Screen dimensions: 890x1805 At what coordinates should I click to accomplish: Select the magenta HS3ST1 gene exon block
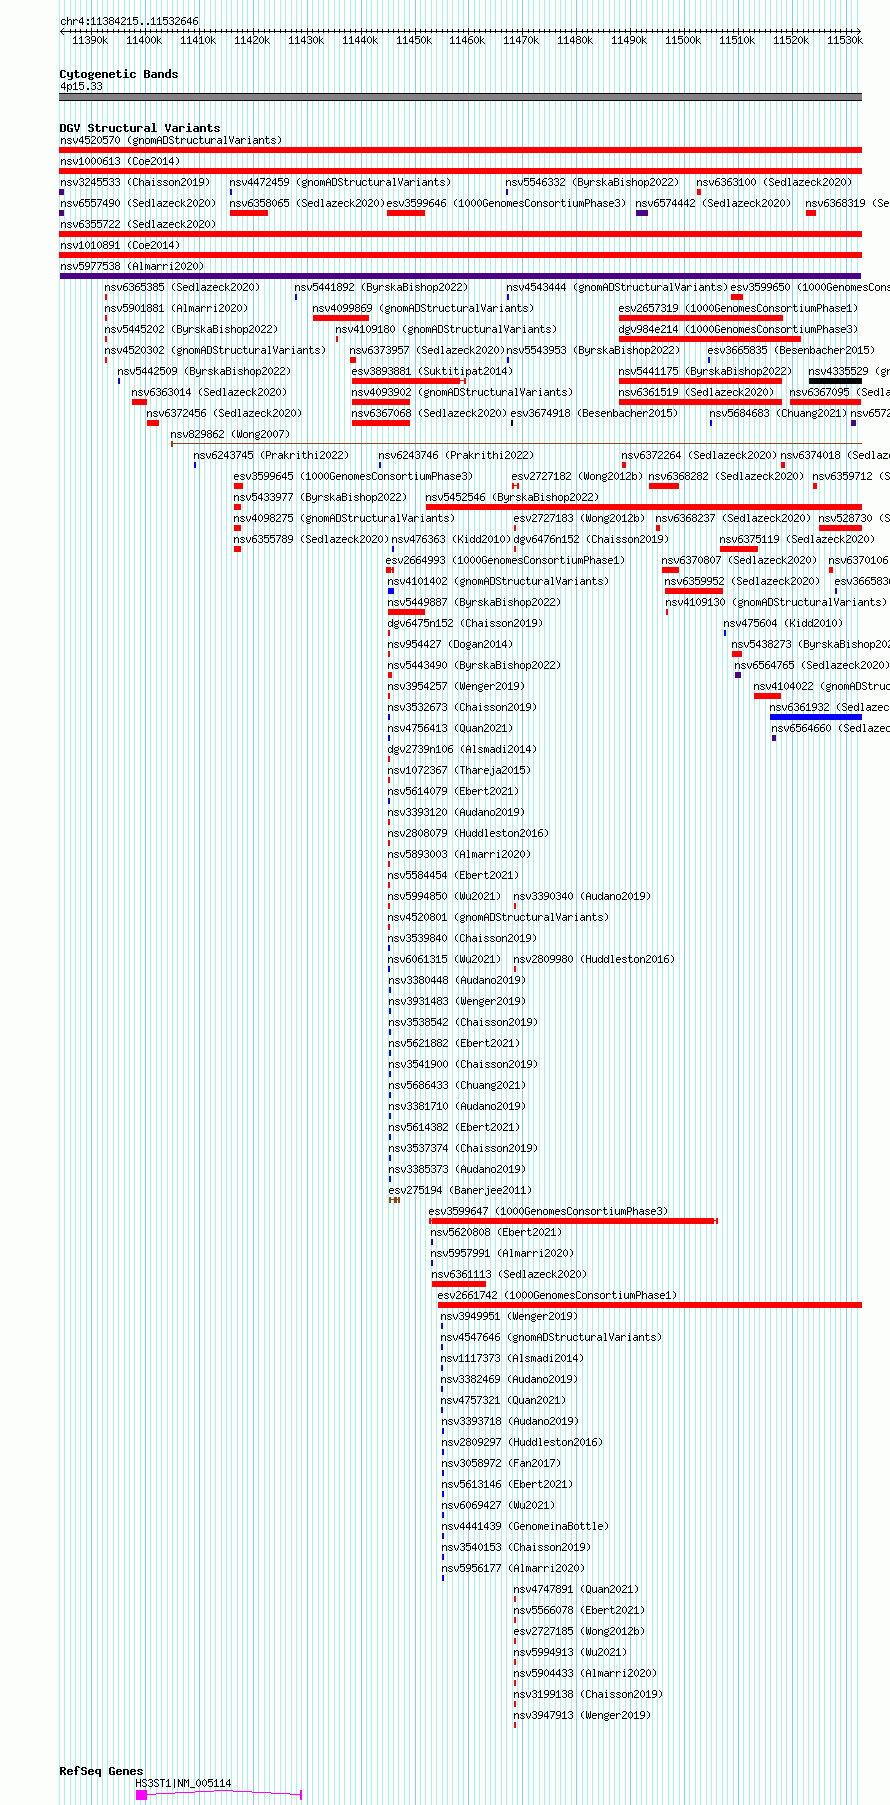click(141, 1795)
